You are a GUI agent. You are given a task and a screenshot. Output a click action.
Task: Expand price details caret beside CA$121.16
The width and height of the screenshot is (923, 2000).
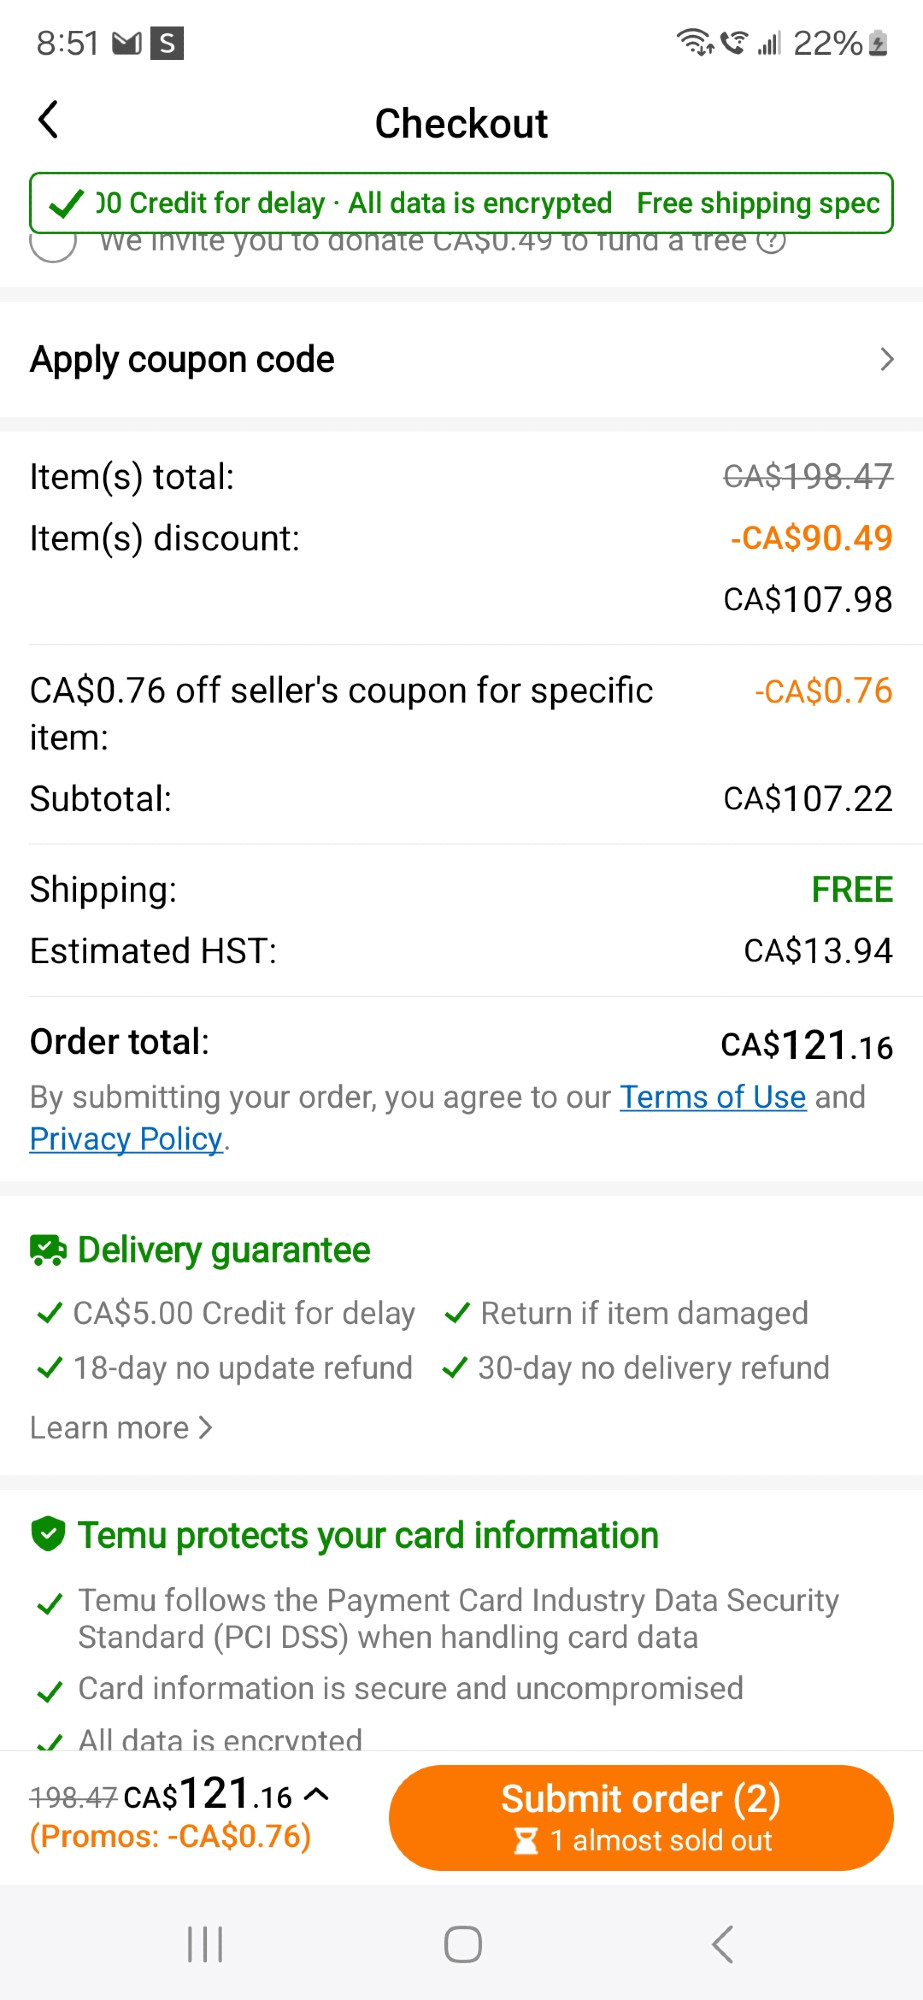[316, 1794]
